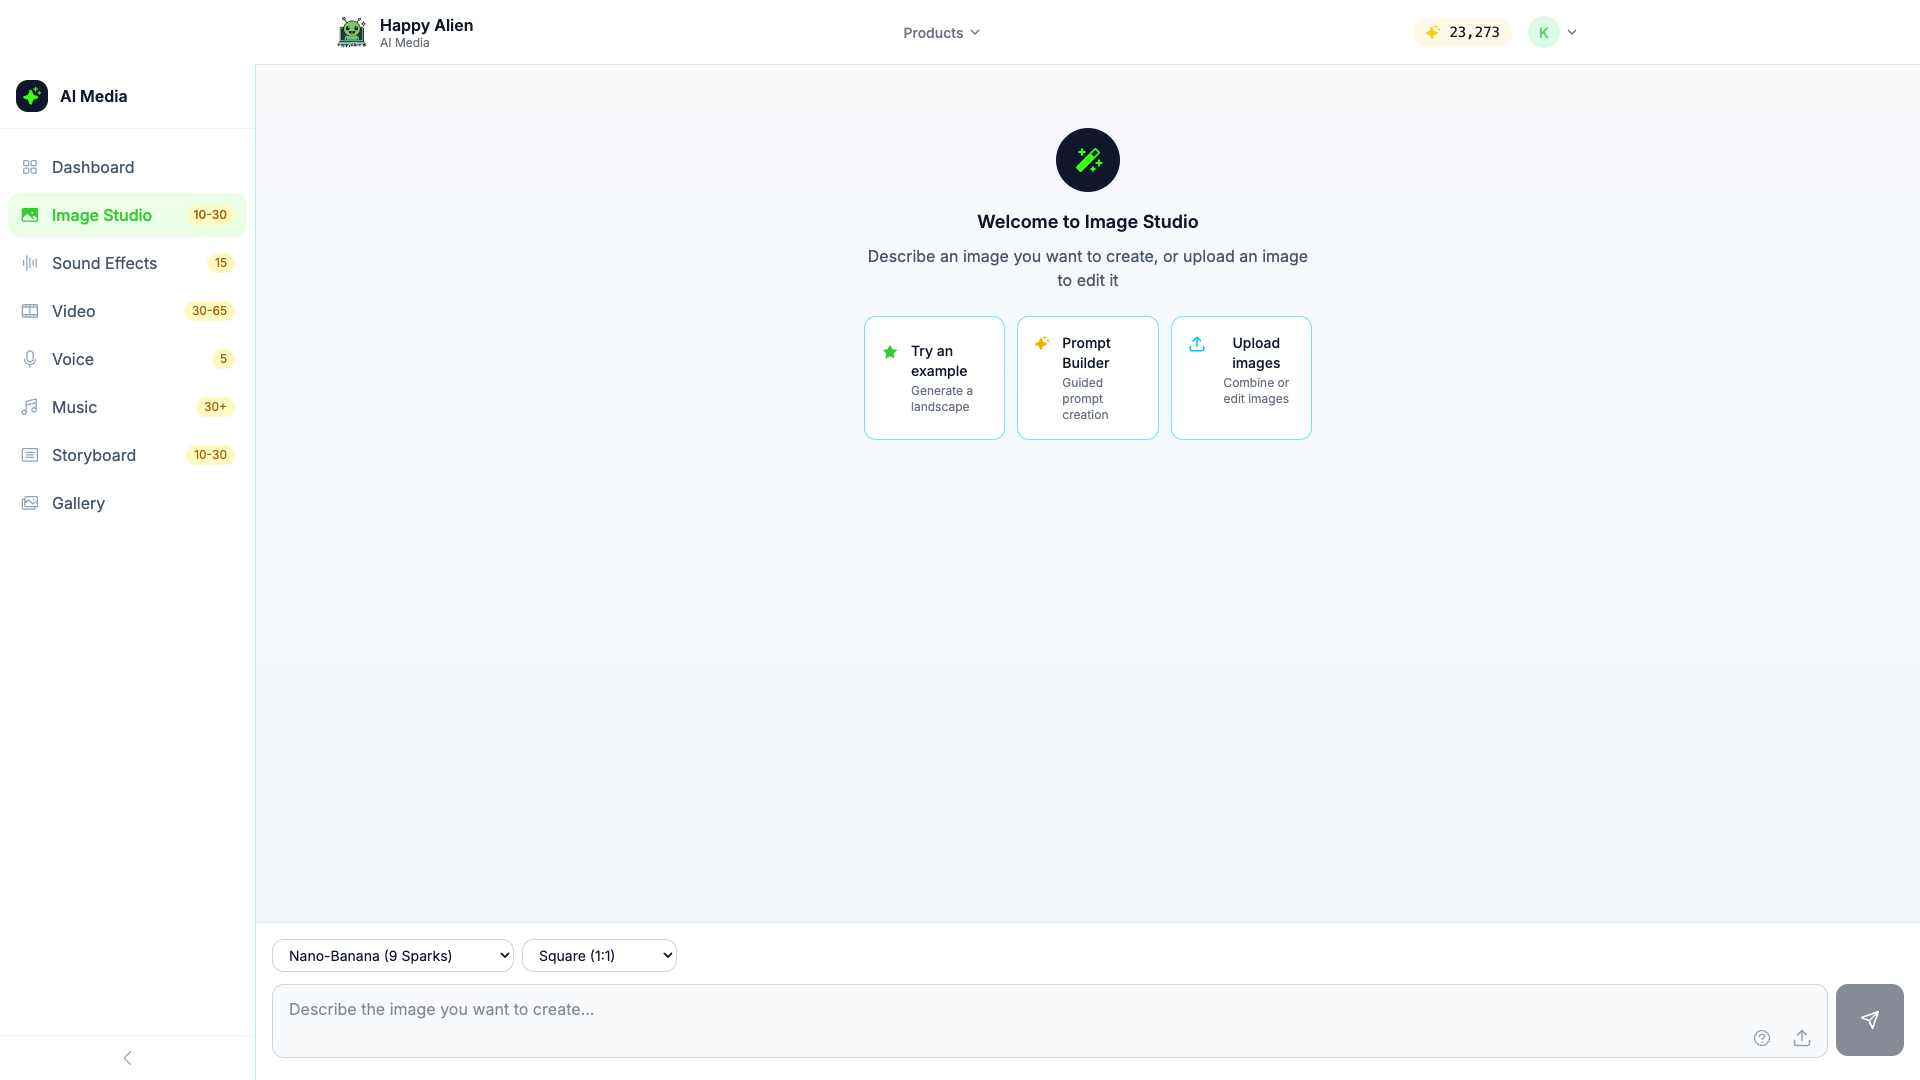Open the Square (1:1) aspect dropdown
Image resolution: width=1920 pixels, height=1080 pixels.
(x=599, y=955)
